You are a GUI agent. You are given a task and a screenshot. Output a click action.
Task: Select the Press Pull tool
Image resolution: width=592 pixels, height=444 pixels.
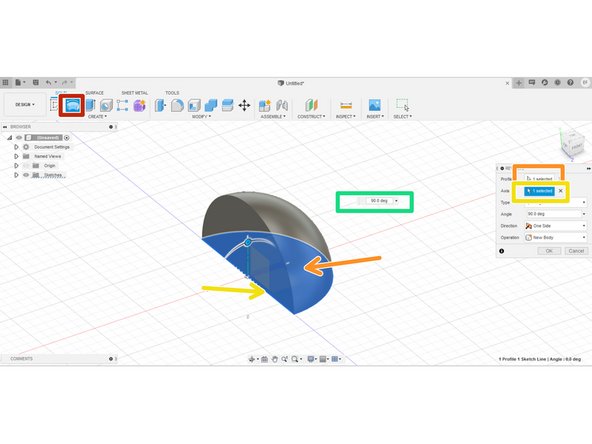pos(160,105)
